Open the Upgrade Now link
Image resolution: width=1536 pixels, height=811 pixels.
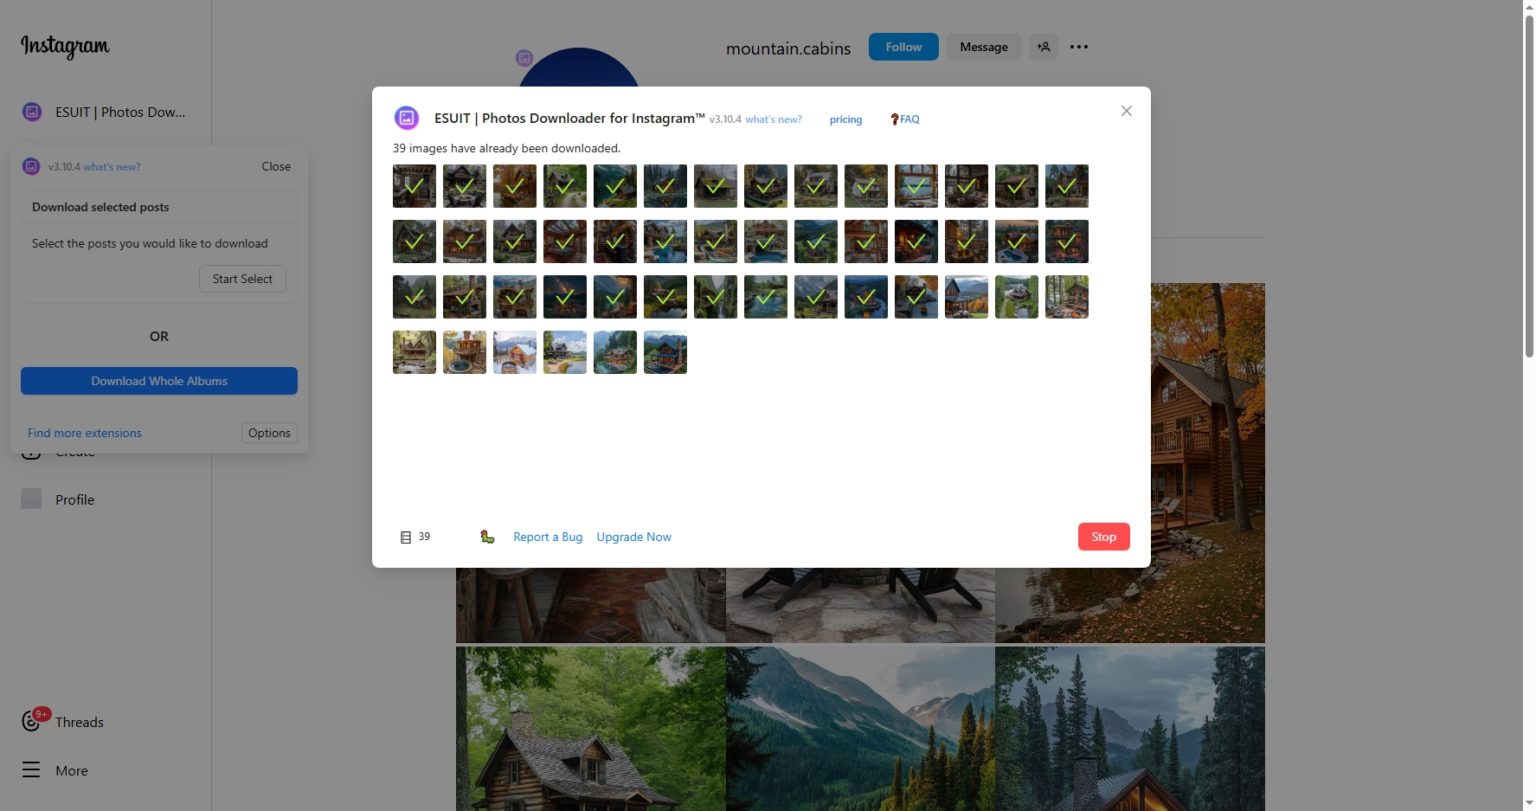(633, 536)
